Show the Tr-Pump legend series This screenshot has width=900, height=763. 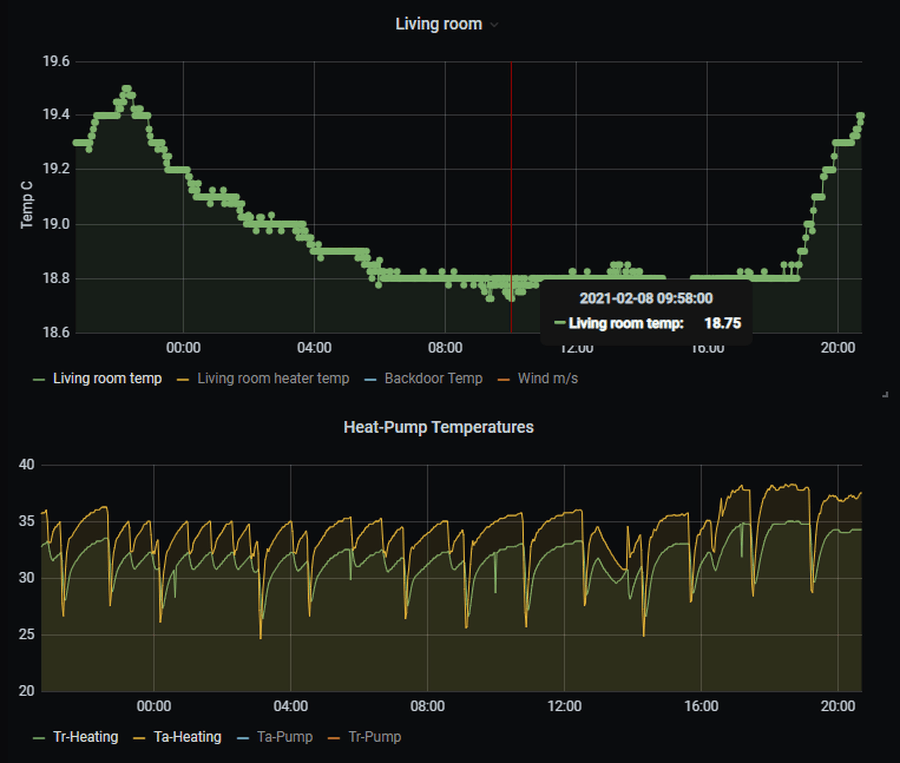pos(375,737)
